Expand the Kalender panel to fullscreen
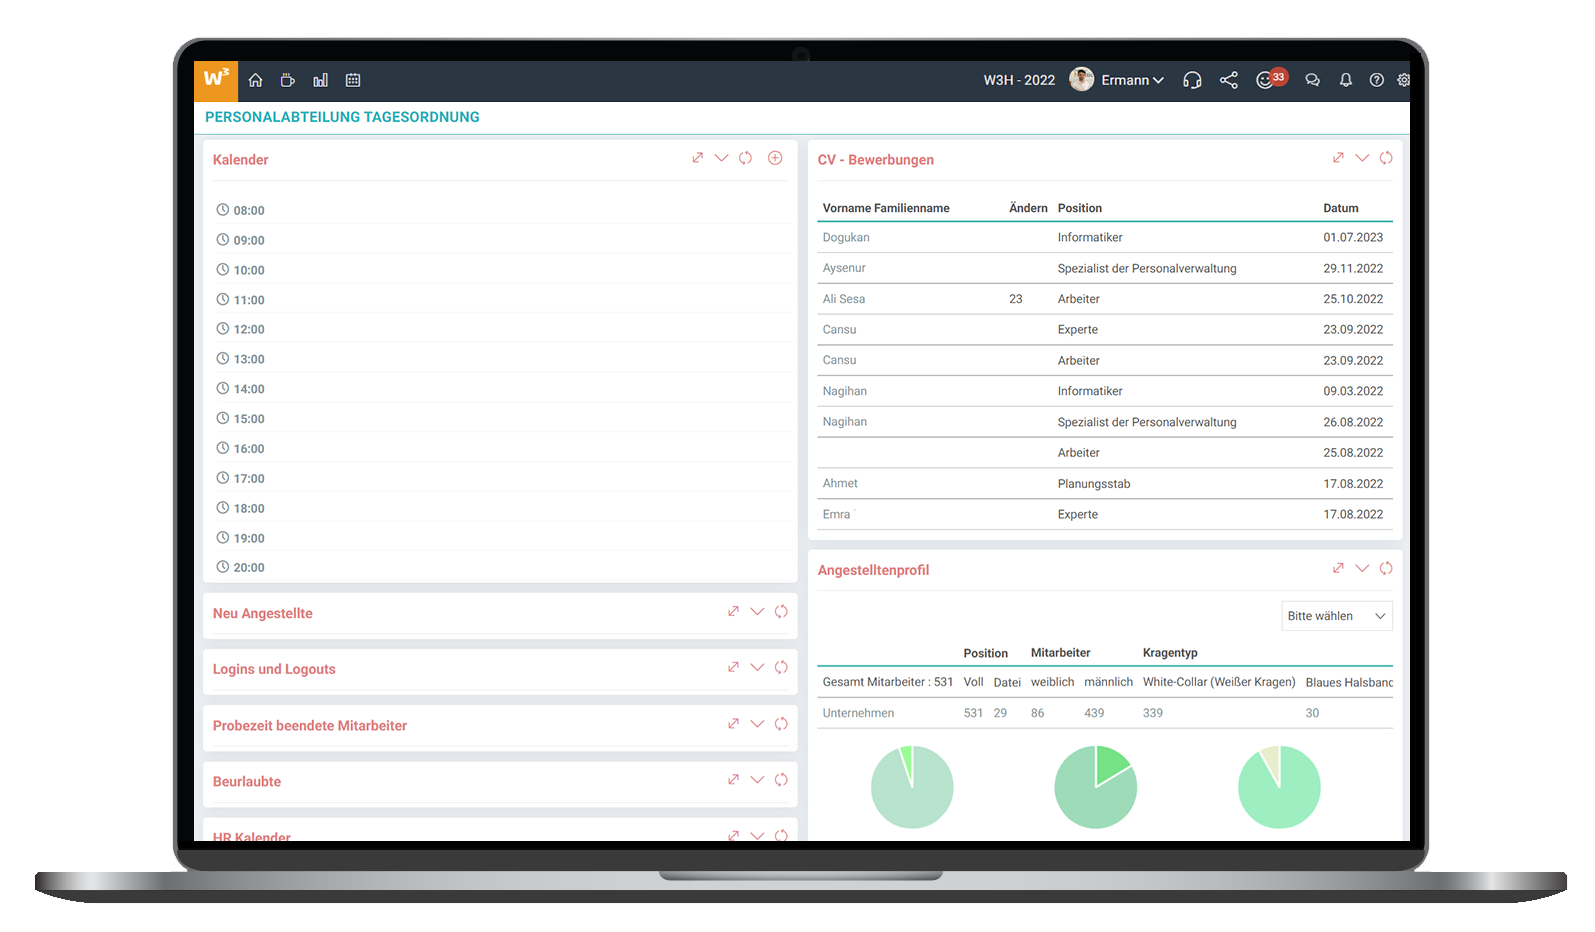This screenshot has width=1595, height=932. pyautogui.click(x=698, y=158)
